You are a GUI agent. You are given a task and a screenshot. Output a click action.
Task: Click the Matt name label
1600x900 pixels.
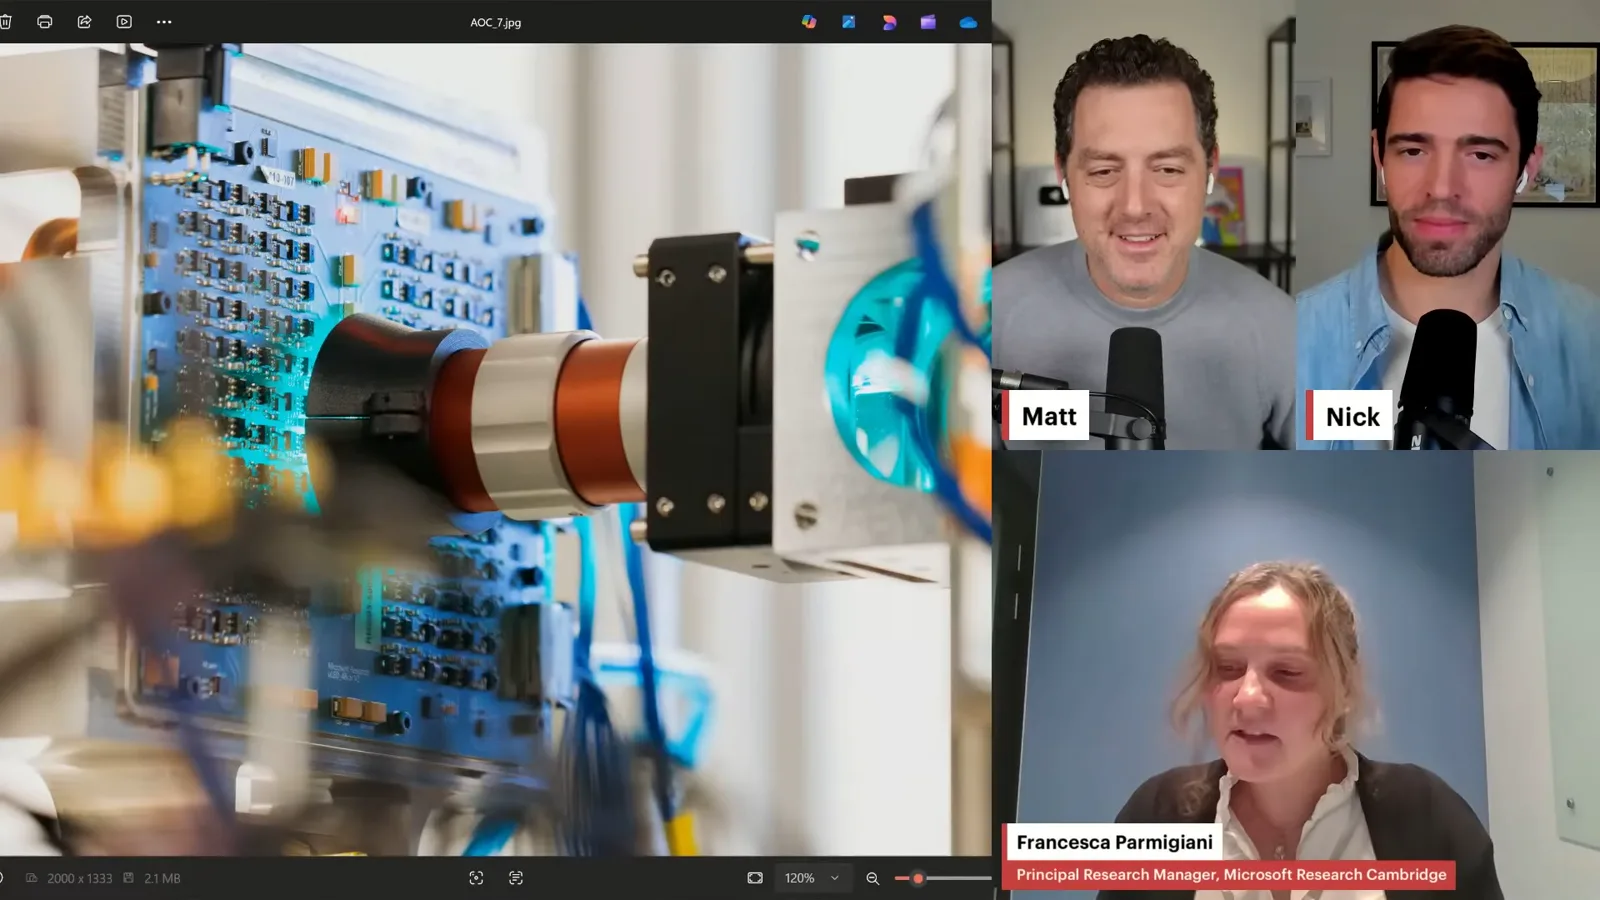(1048, 416)
